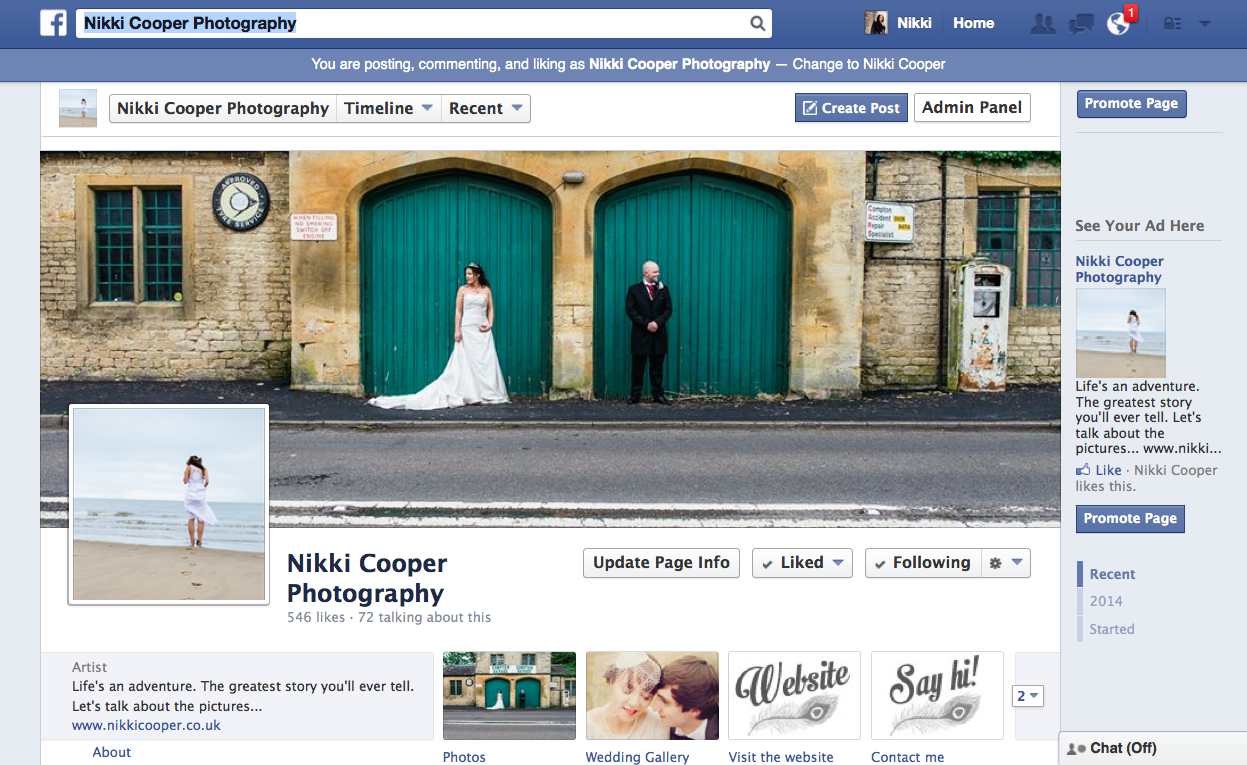Click Change to Nikki Cooper link
This screenshot has width=1247, height=765.
(x=869, y=64)
